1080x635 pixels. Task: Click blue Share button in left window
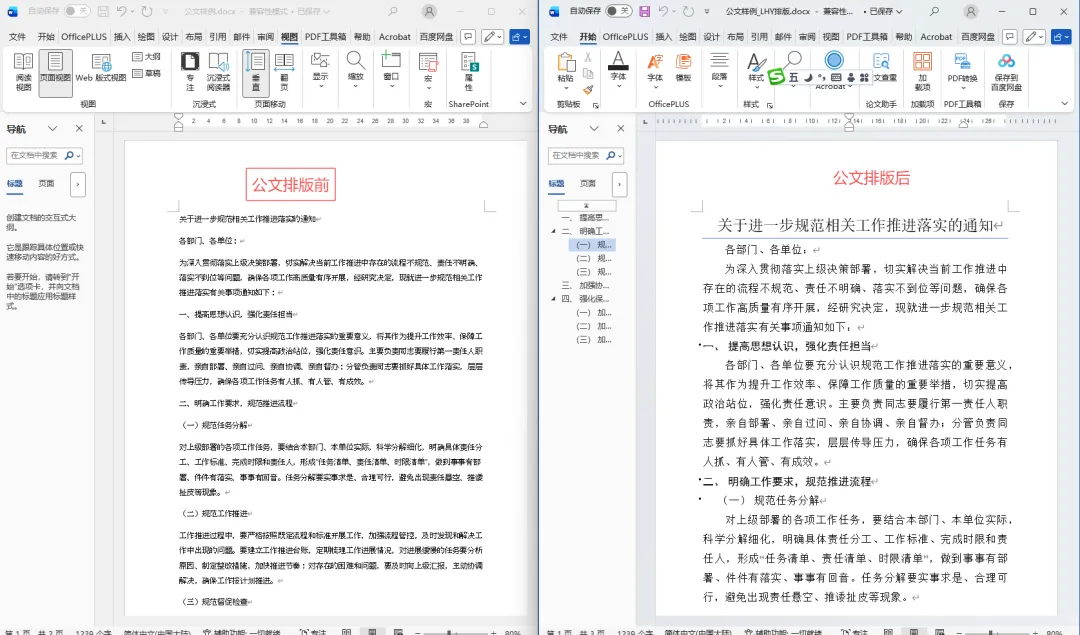coord(519,37)
